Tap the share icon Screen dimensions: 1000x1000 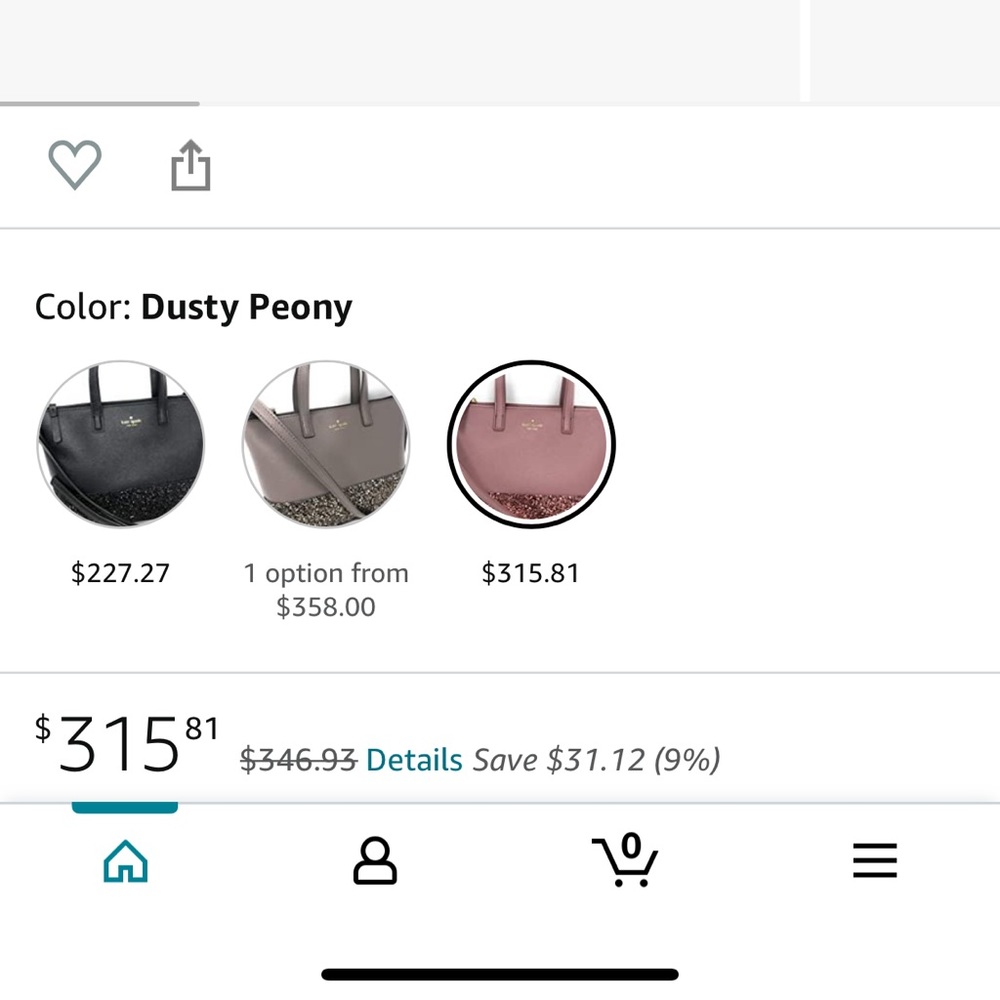(x=190, y=165)
